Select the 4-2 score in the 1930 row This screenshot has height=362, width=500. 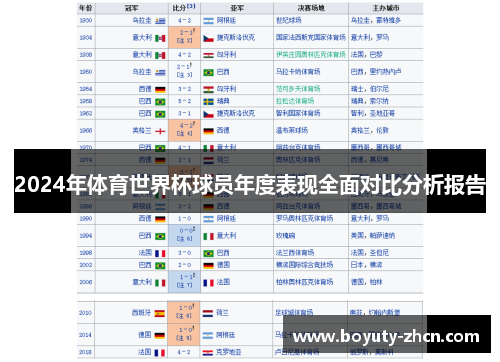184,20
